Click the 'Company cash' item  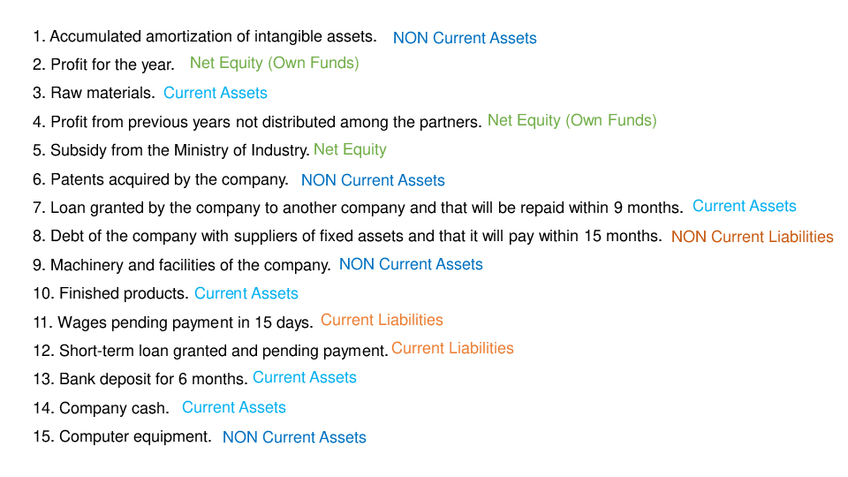coord(101,408)
